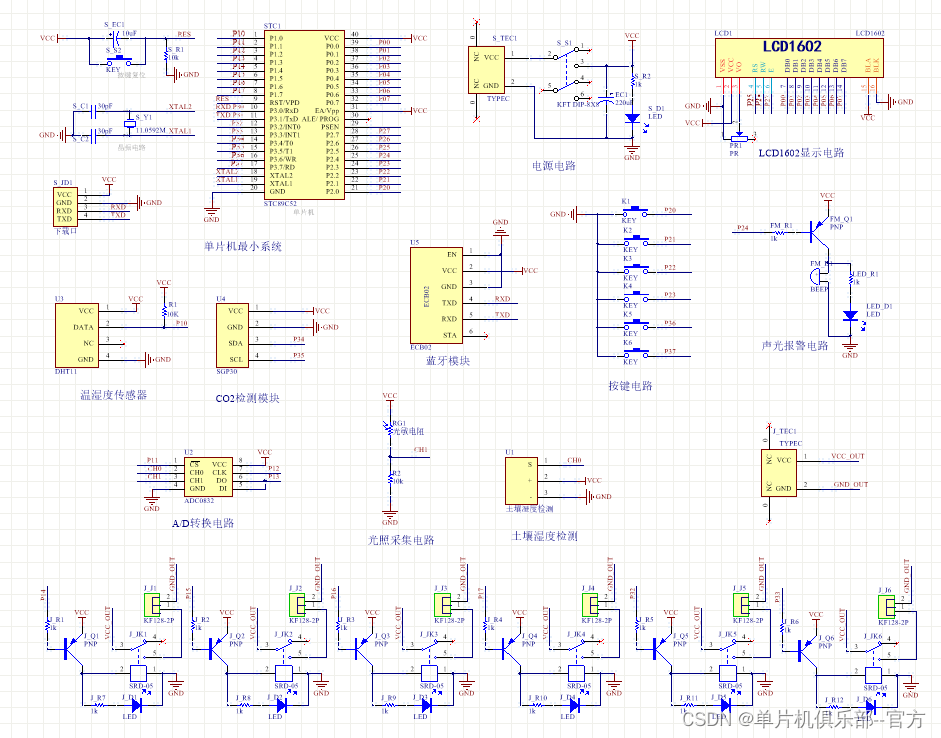Click the soil moisture sensor block U1

[522, 481]
